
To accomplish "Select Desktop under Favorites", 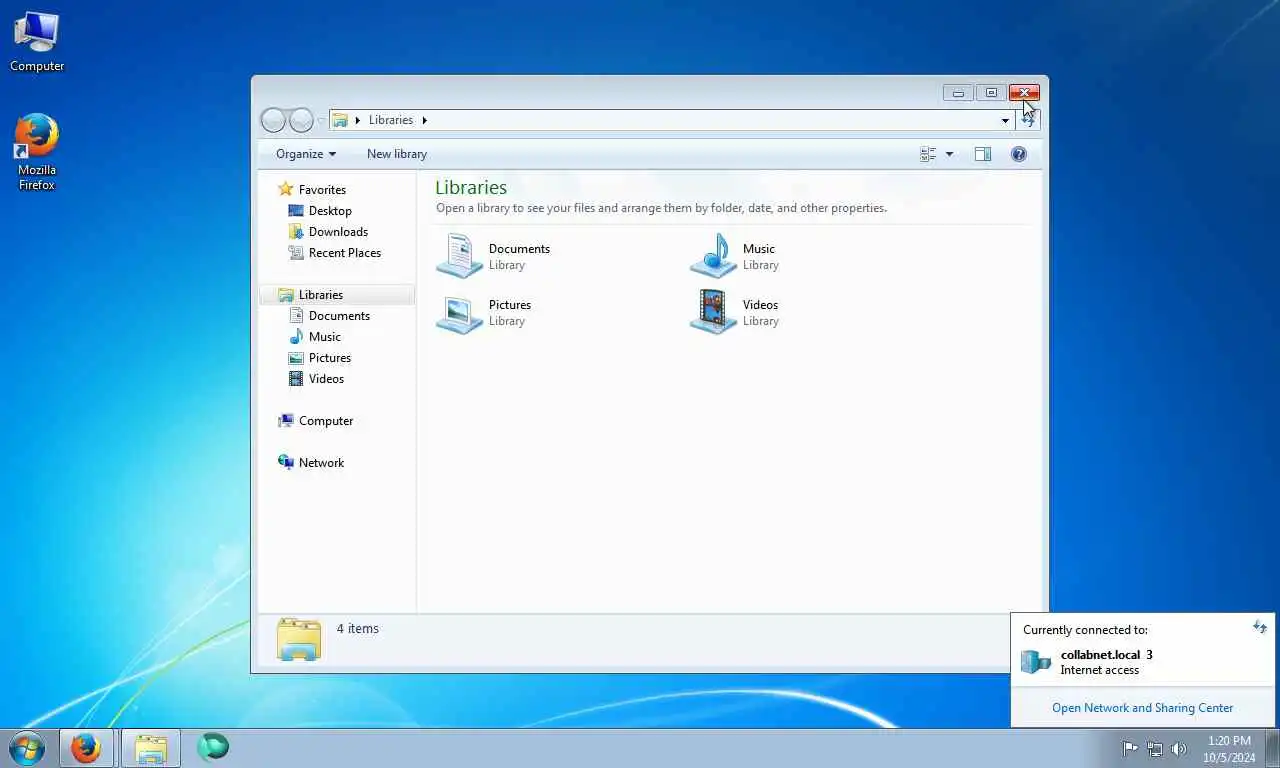I will point(330,211).
